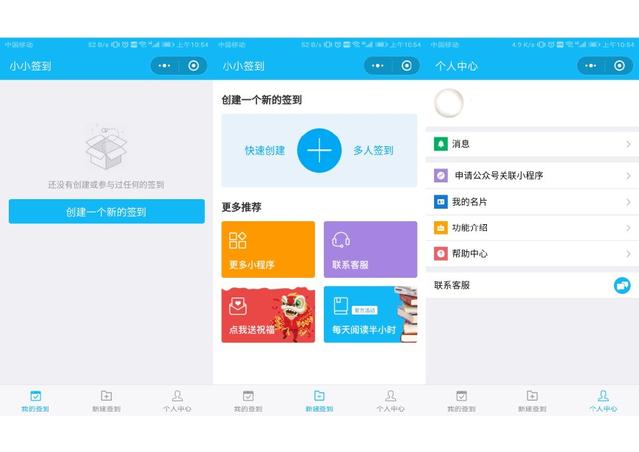Click the 个人中心 header title

pyautogui.click(x=456, y=66)
